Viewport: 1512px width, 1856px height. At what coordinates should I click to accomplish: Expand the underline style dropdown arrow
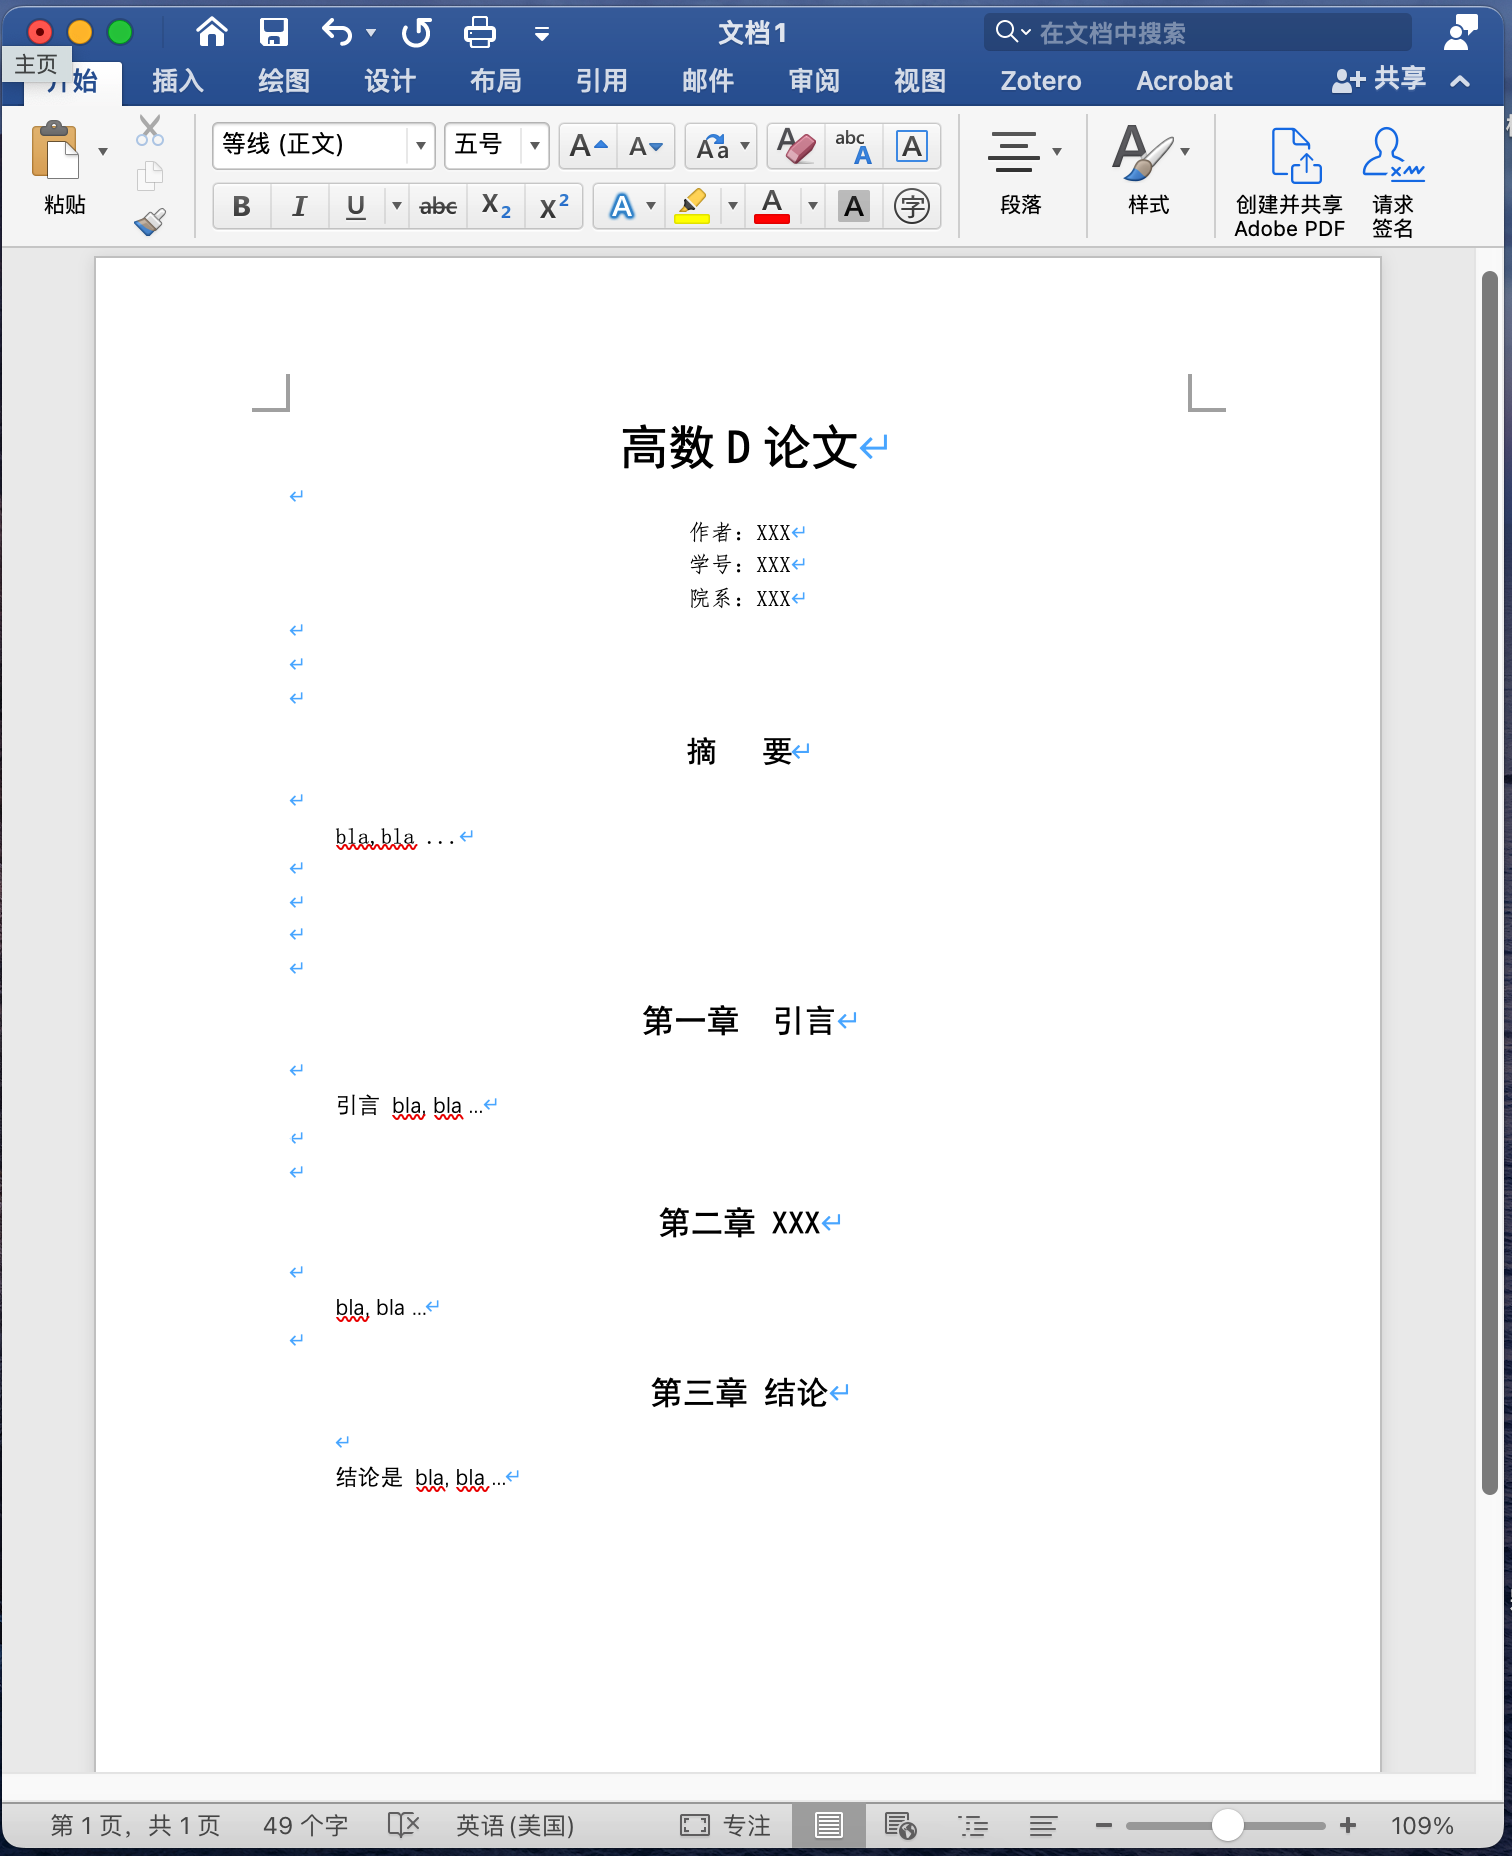click(396, 207)
